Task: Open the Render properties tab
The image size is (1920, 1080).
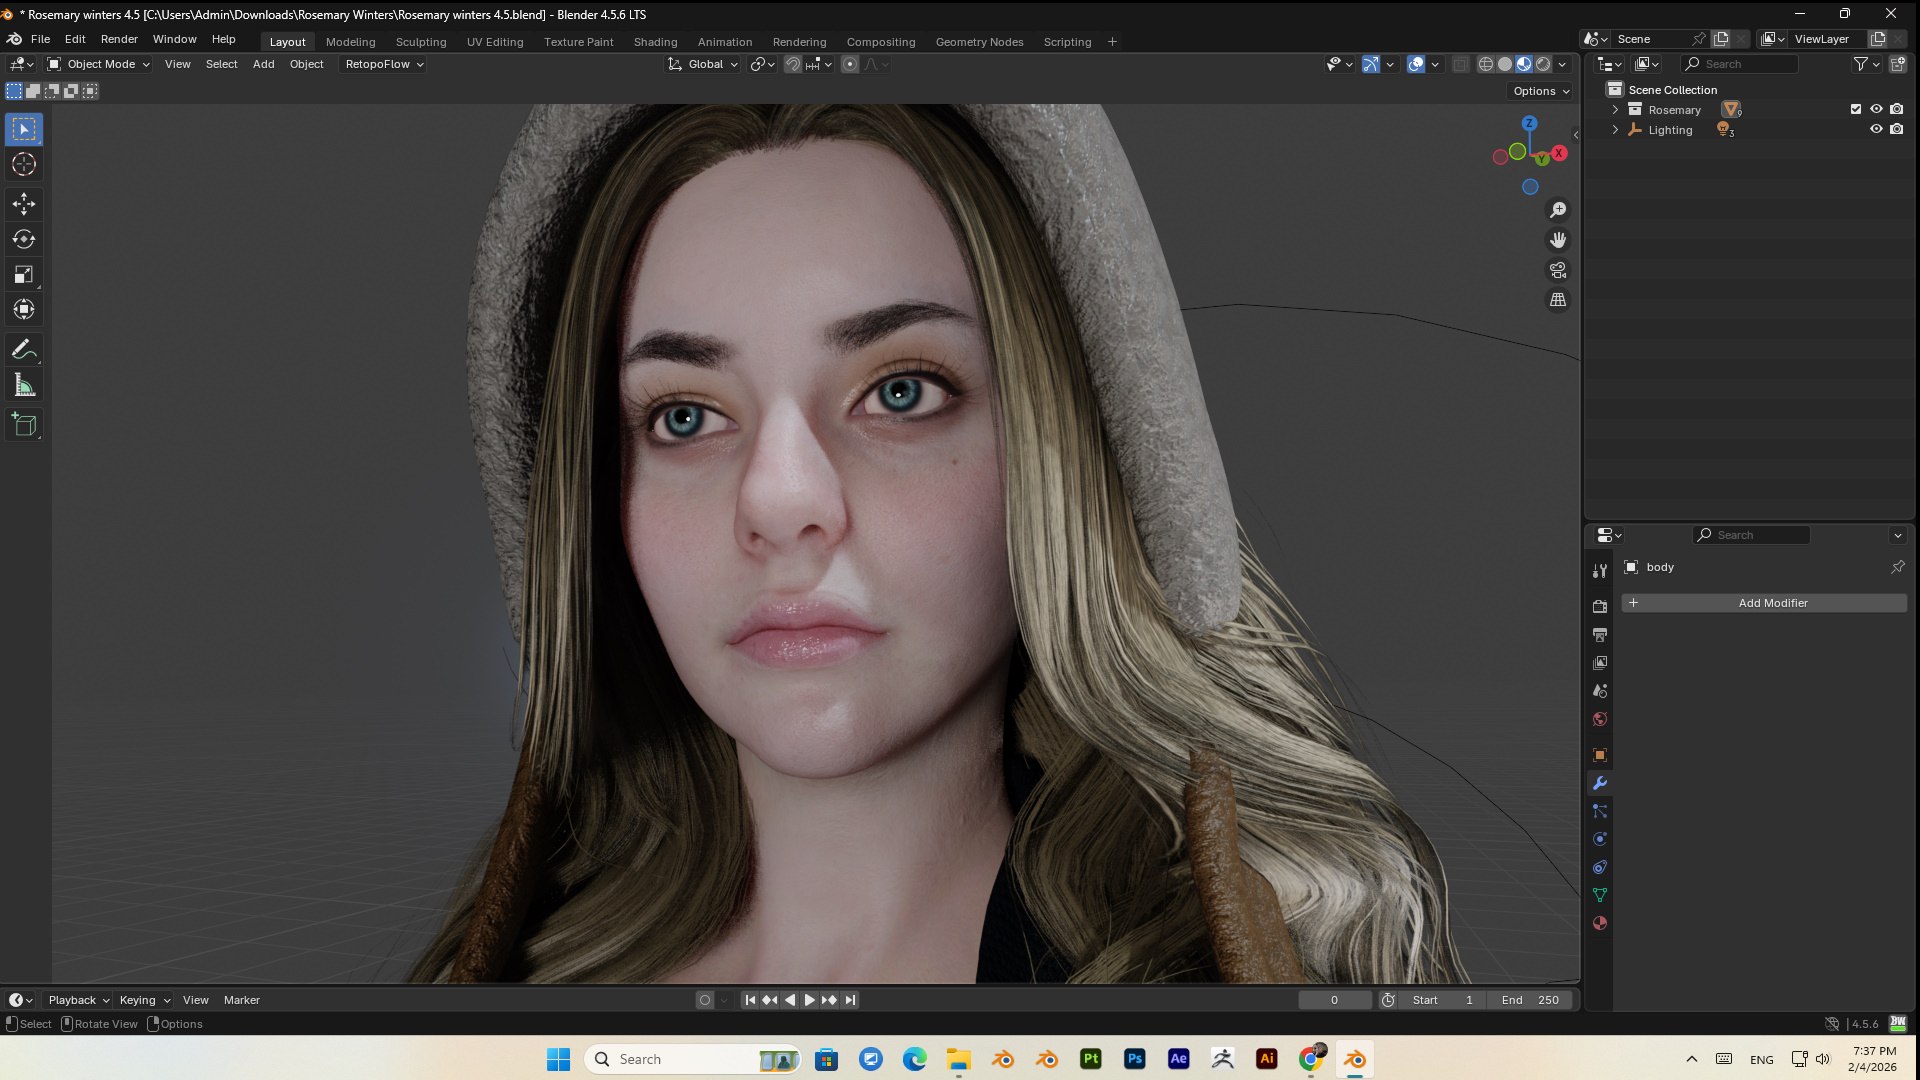Action: 1600,606
